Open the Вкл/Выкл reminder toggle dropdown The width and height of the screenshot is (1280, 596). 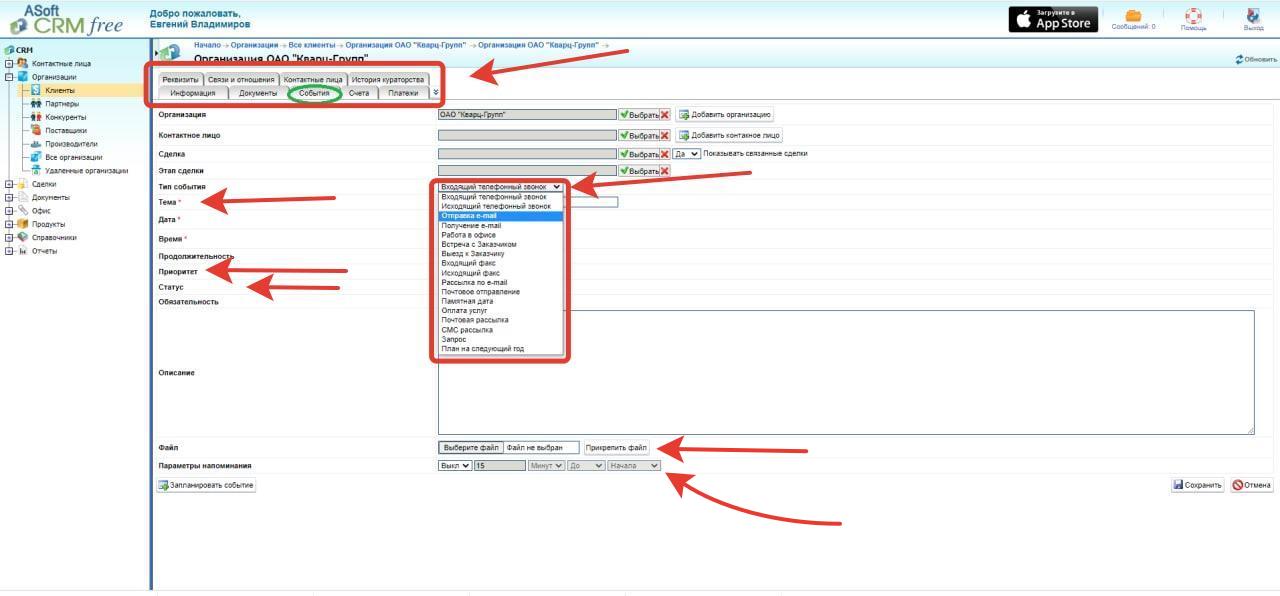point(455,466)
